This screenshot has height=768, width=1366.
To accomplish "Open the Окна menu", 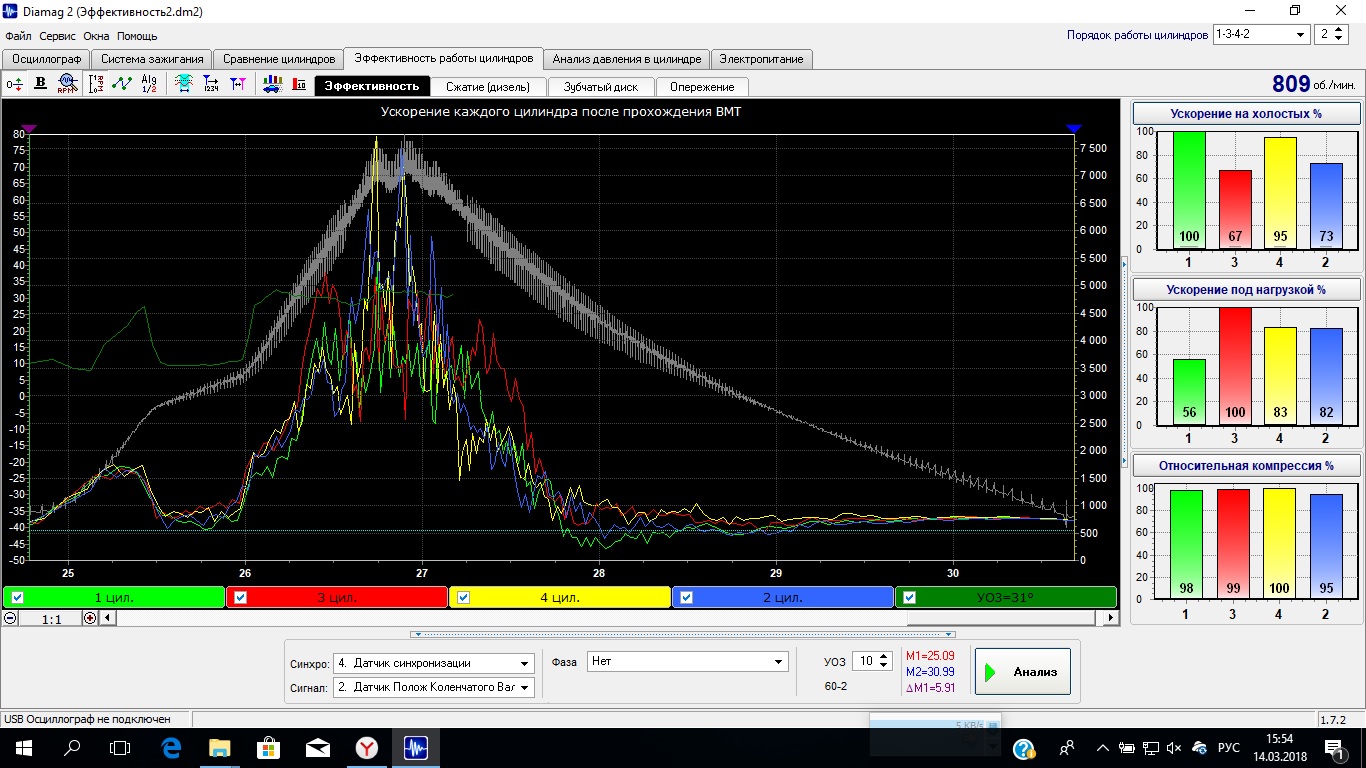I will pyautogui.click(x=96, y=36).
